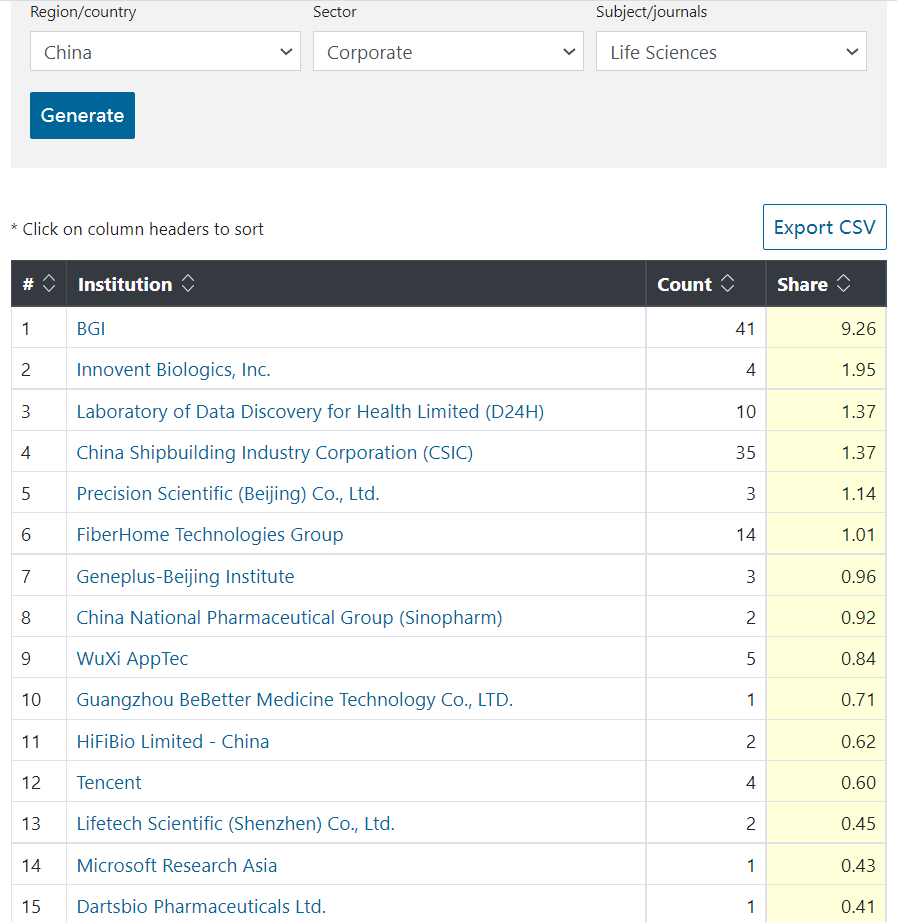Click Tencent share value 0.60
This screenshot has height=922, width=897.
(858, 783)
